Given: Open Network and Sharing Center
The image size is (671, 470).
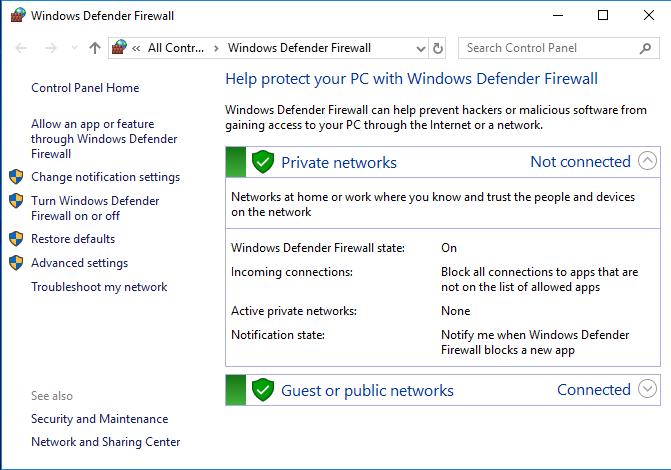Looking at the screenshot, I should coord(105,442).
